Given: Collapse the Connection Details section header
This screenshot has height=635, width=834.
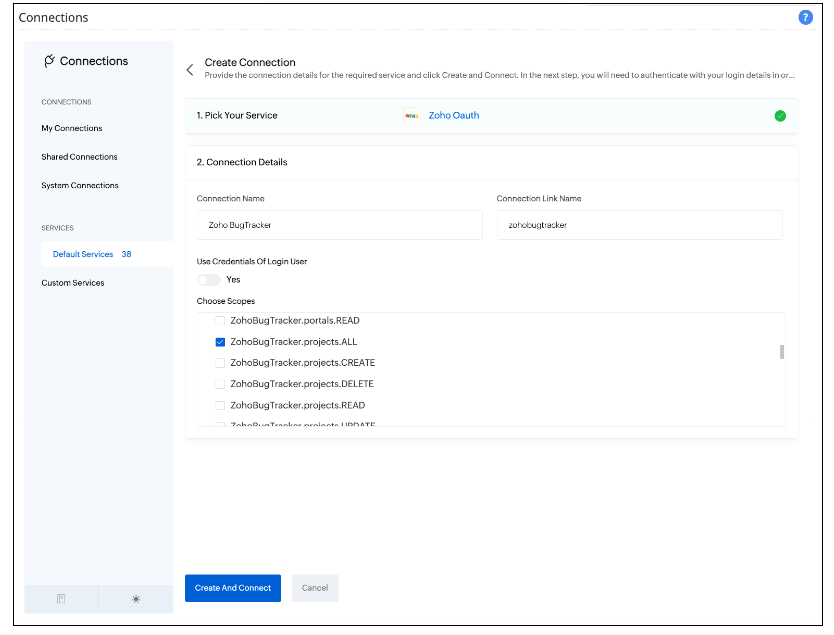Looking at the screenshot, I should 242,162.
